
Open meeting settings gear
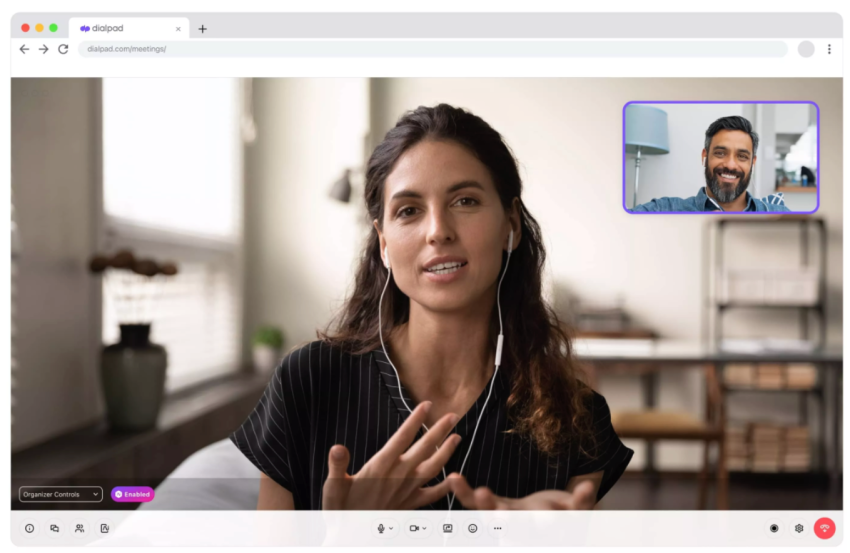click(x=799, y=528)
